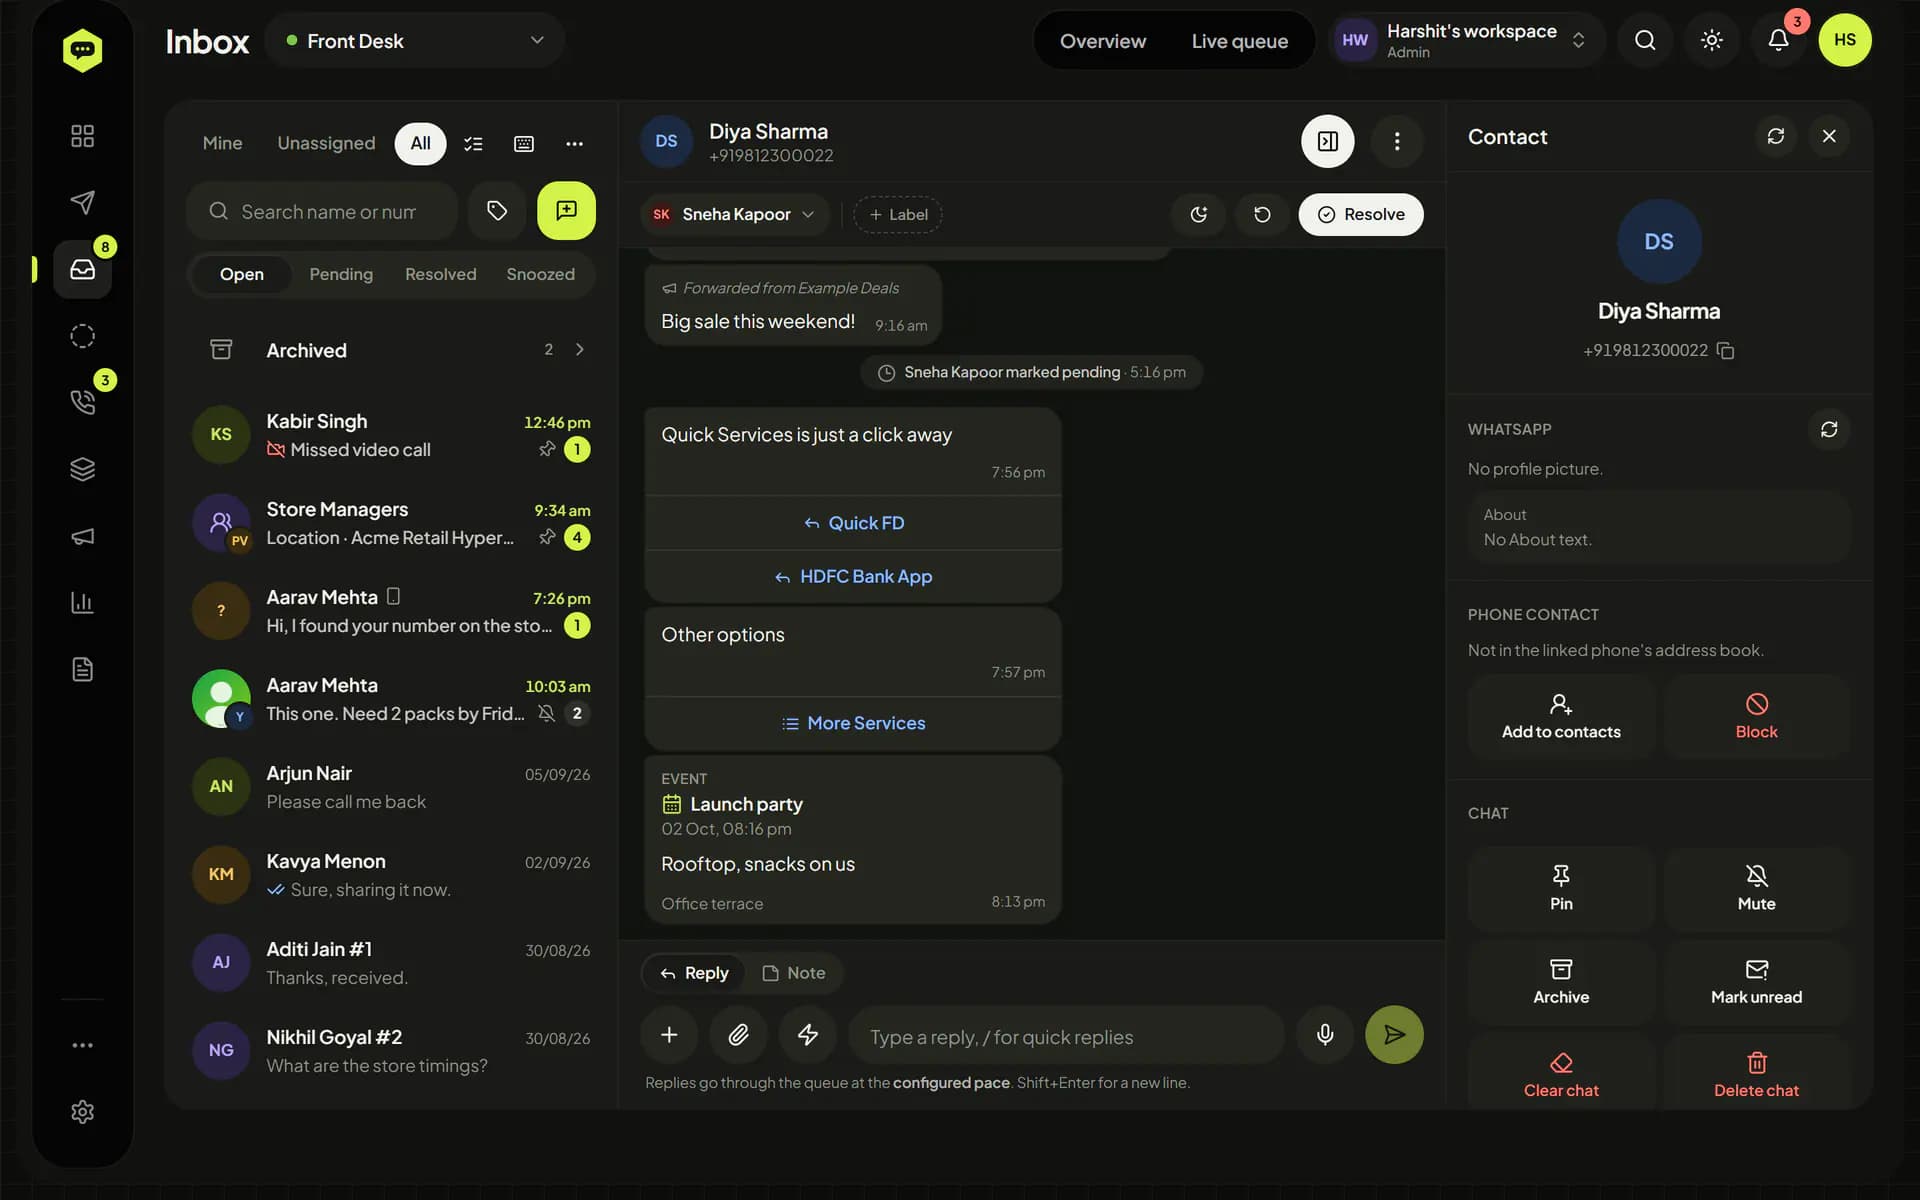This screenshot has height=1200, width=1920.
Task: Select the Snoozed status tab
Action: pyautogui.click(x=540, y=274)
